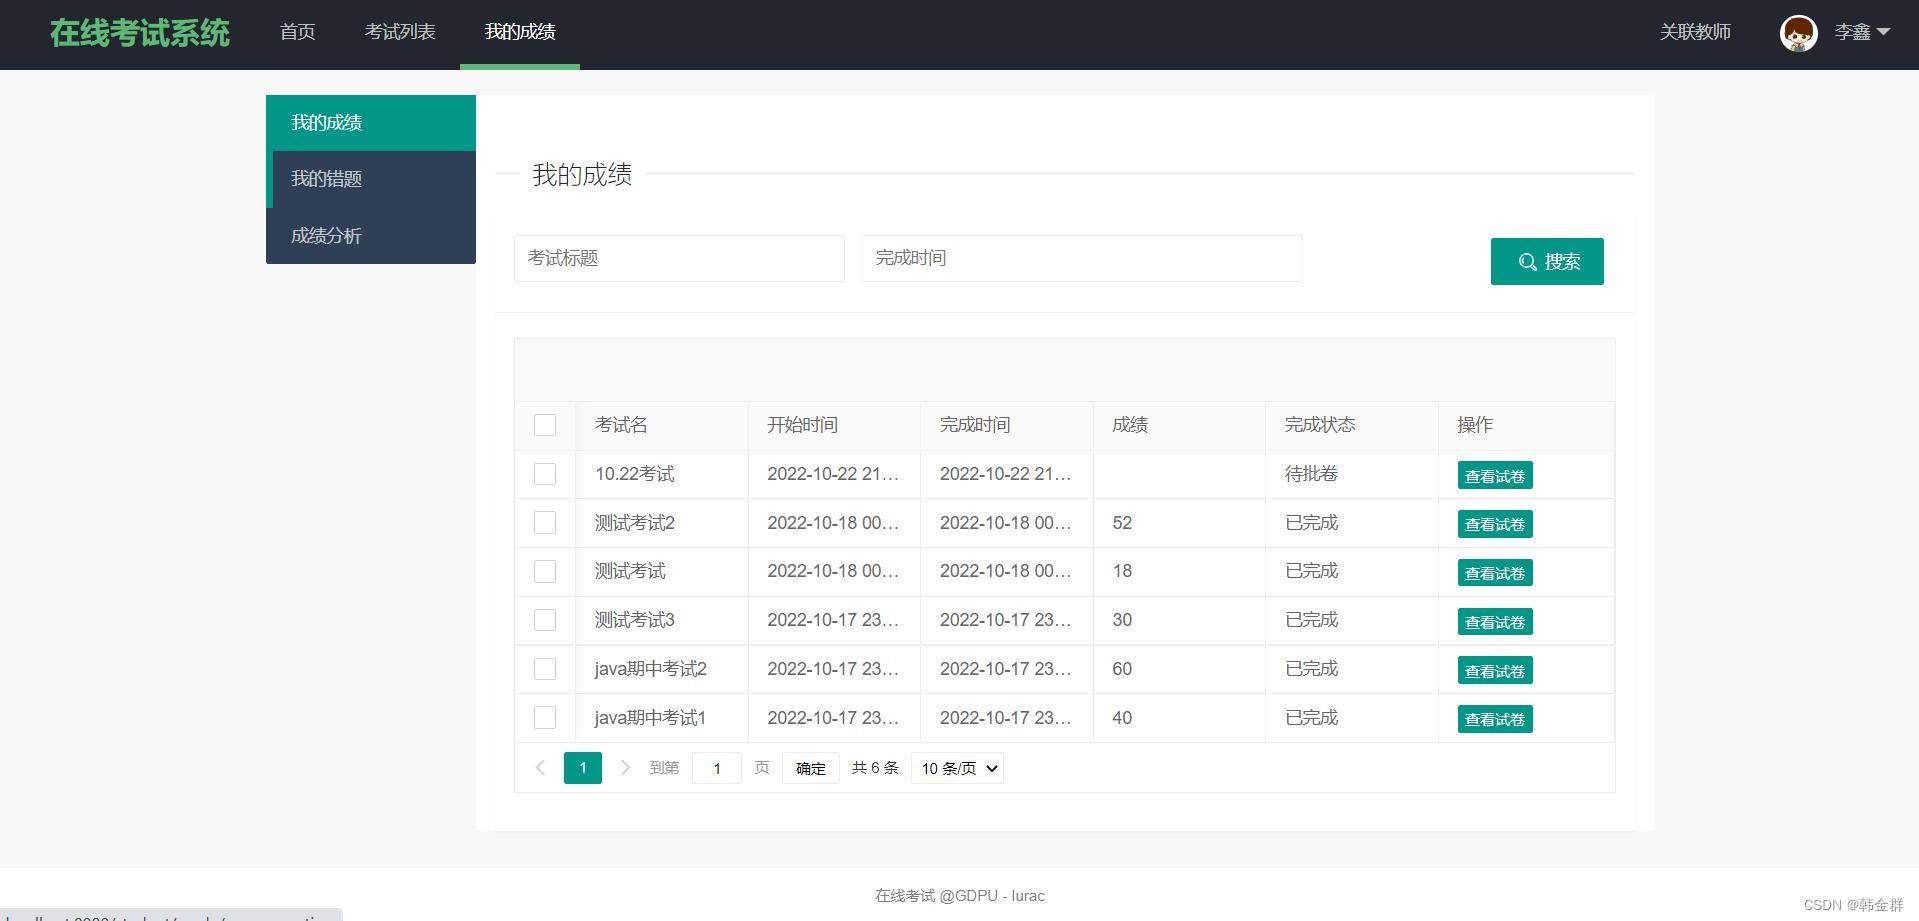Click the previous page arrow in pagination
Screen dimensions: 1919x921
pyautogui.click(x=540, y=768)
